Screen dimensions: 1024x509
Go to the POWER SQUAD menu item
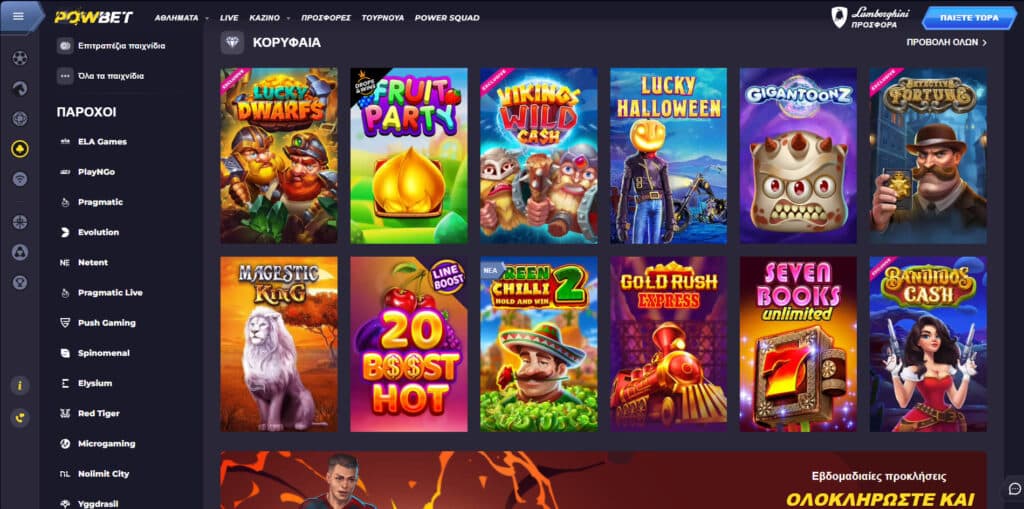(447, 18)
